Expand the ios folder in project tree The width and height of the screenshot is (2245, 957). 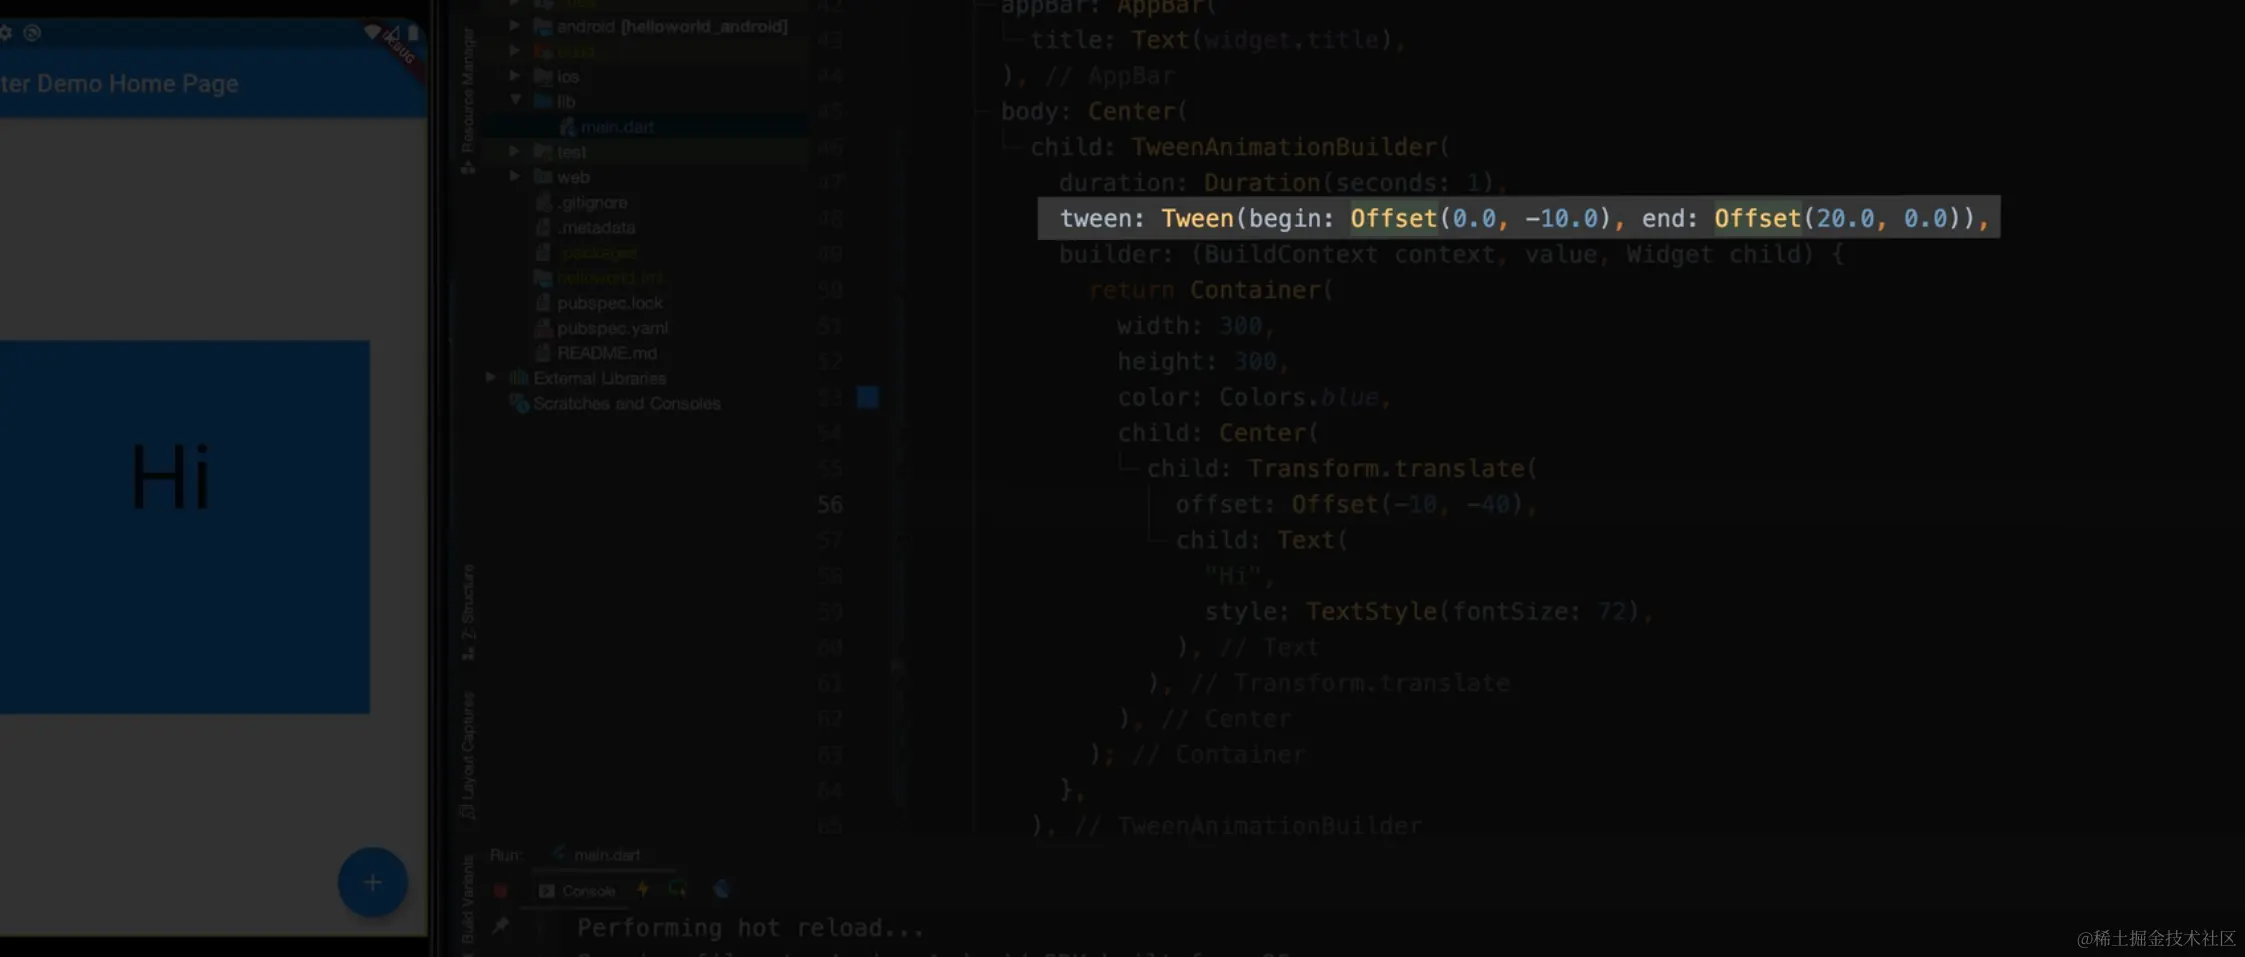point(514,76)
